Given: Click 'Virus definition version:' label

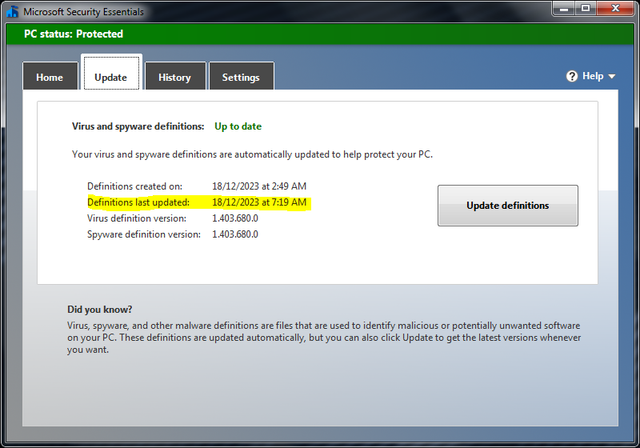Looking at the screenshot, I should 137,218.
